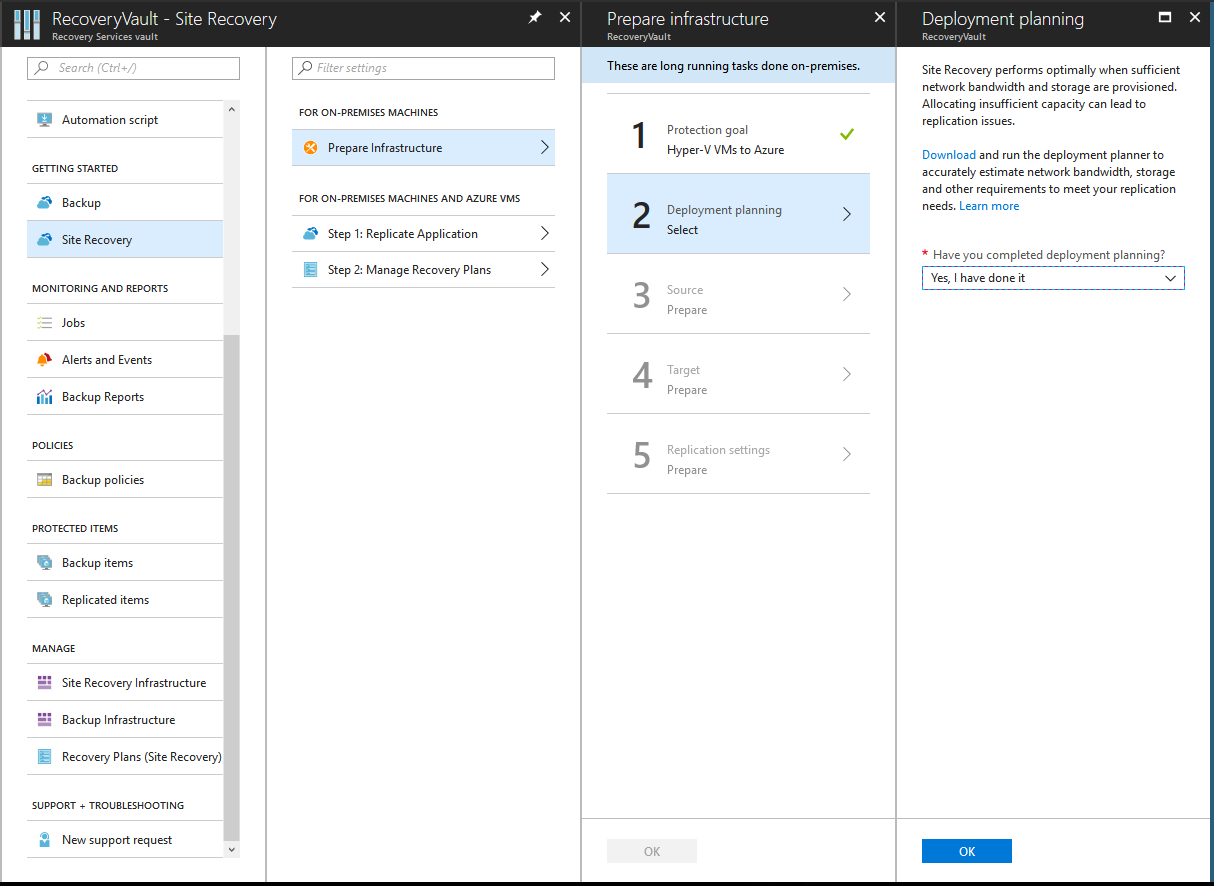Click the Recovery Services vault logo icon
This screenshot has height=886, width=1214.
[x=27, y=24]
